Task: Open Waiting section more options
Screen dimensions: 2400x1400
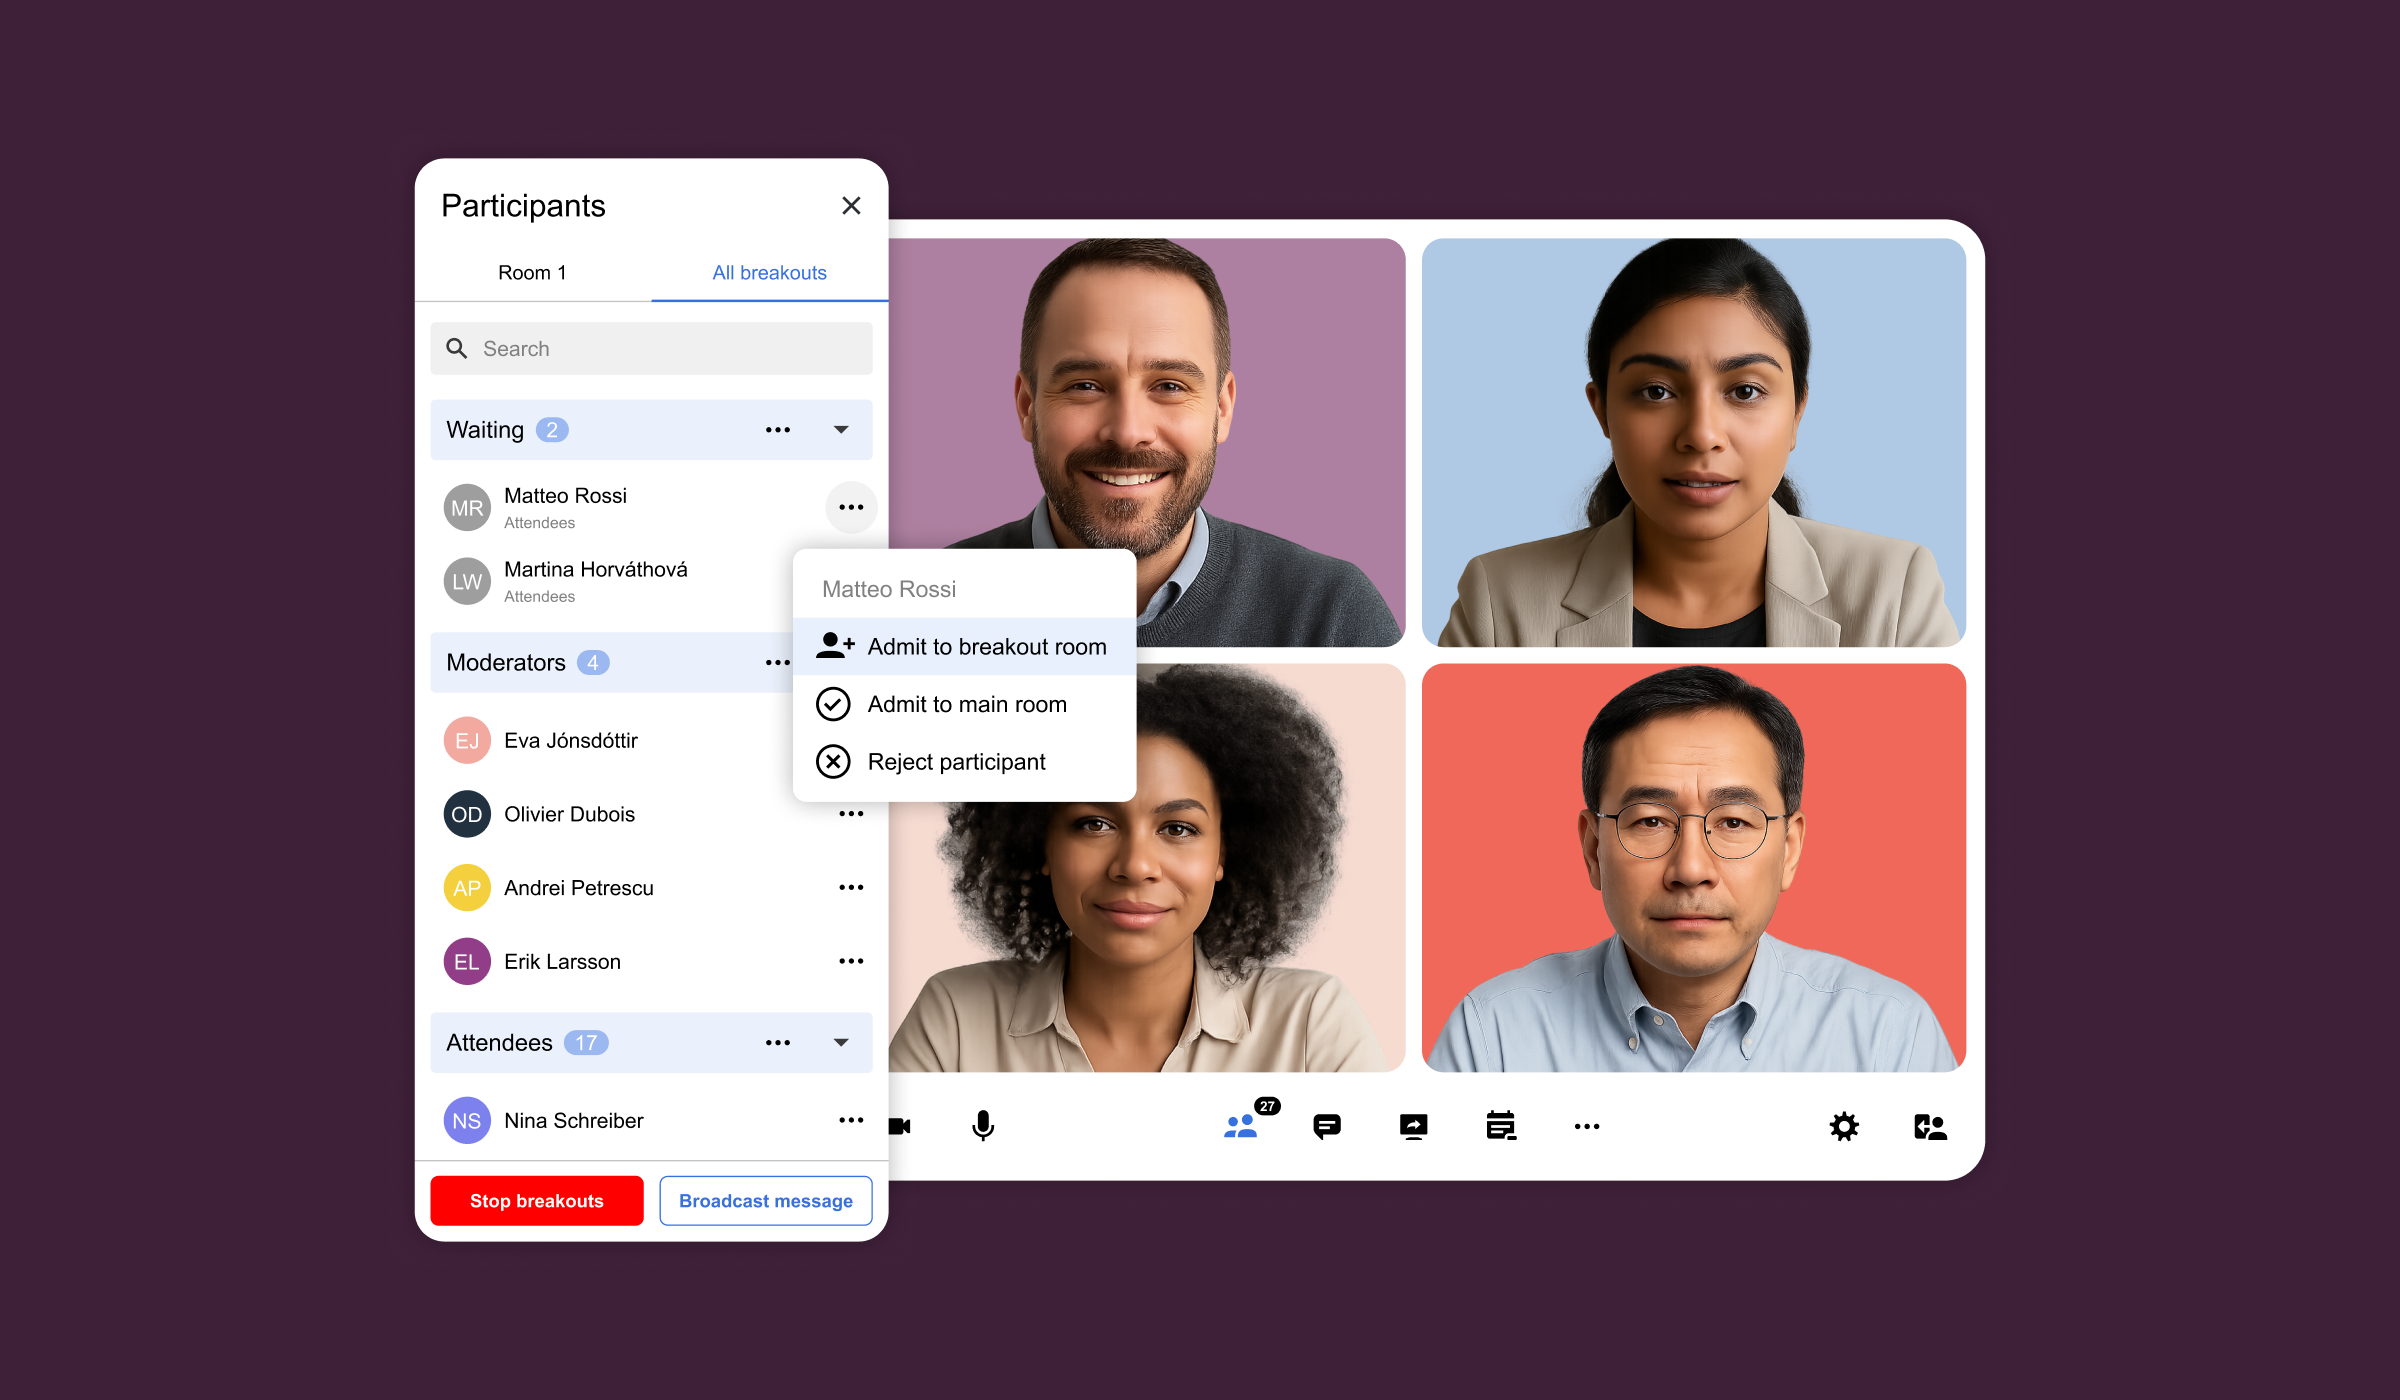Action: click(778, 430)
